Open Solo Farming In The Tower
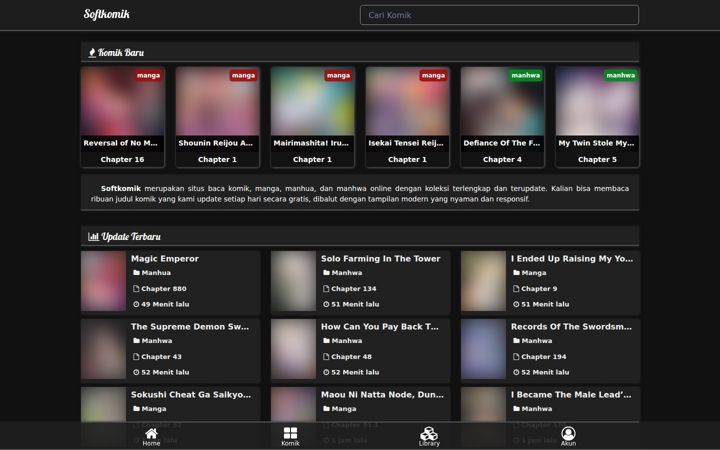720x450 pixels. pyautogui.click(x=381, y=259)
